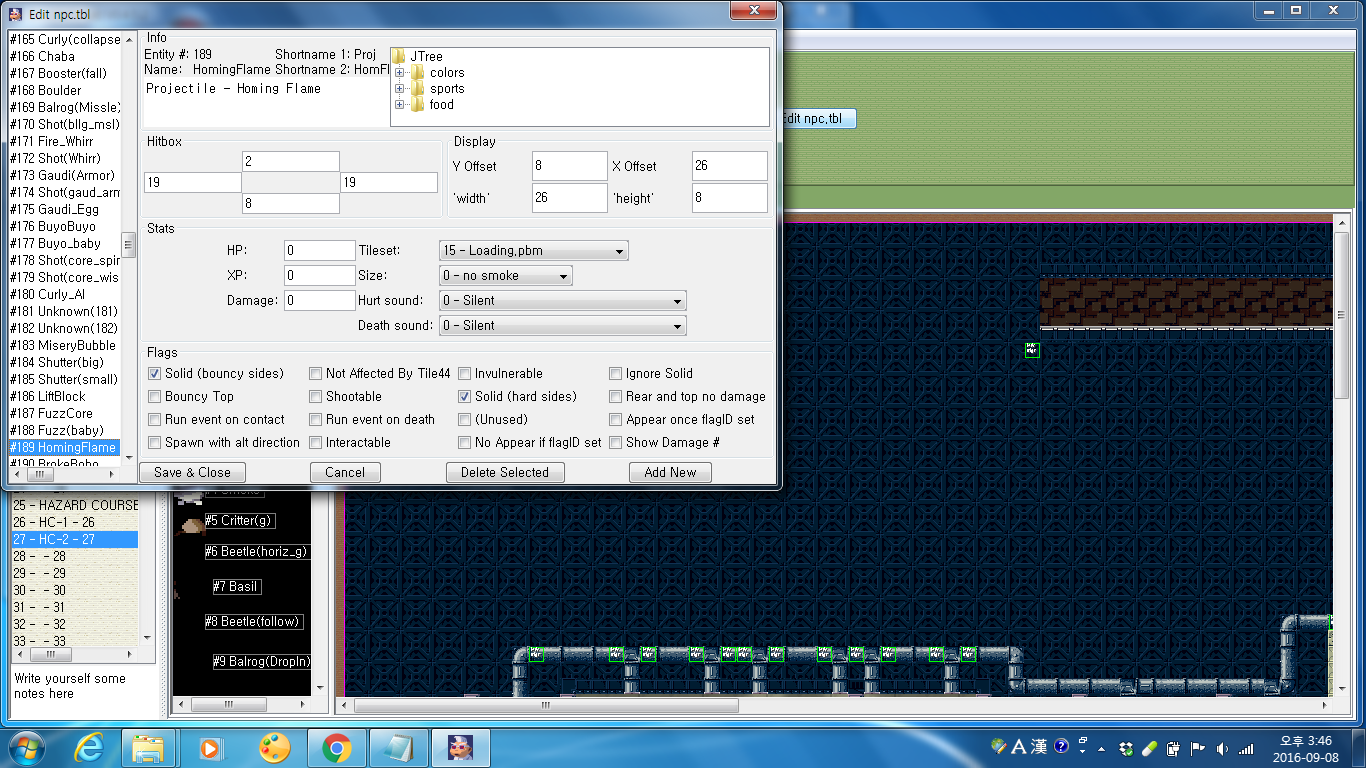Open Windows Explorer from the taskbar
This screenshot has height=768, width=1366.
pyautogui.click(x=148, y=748)
